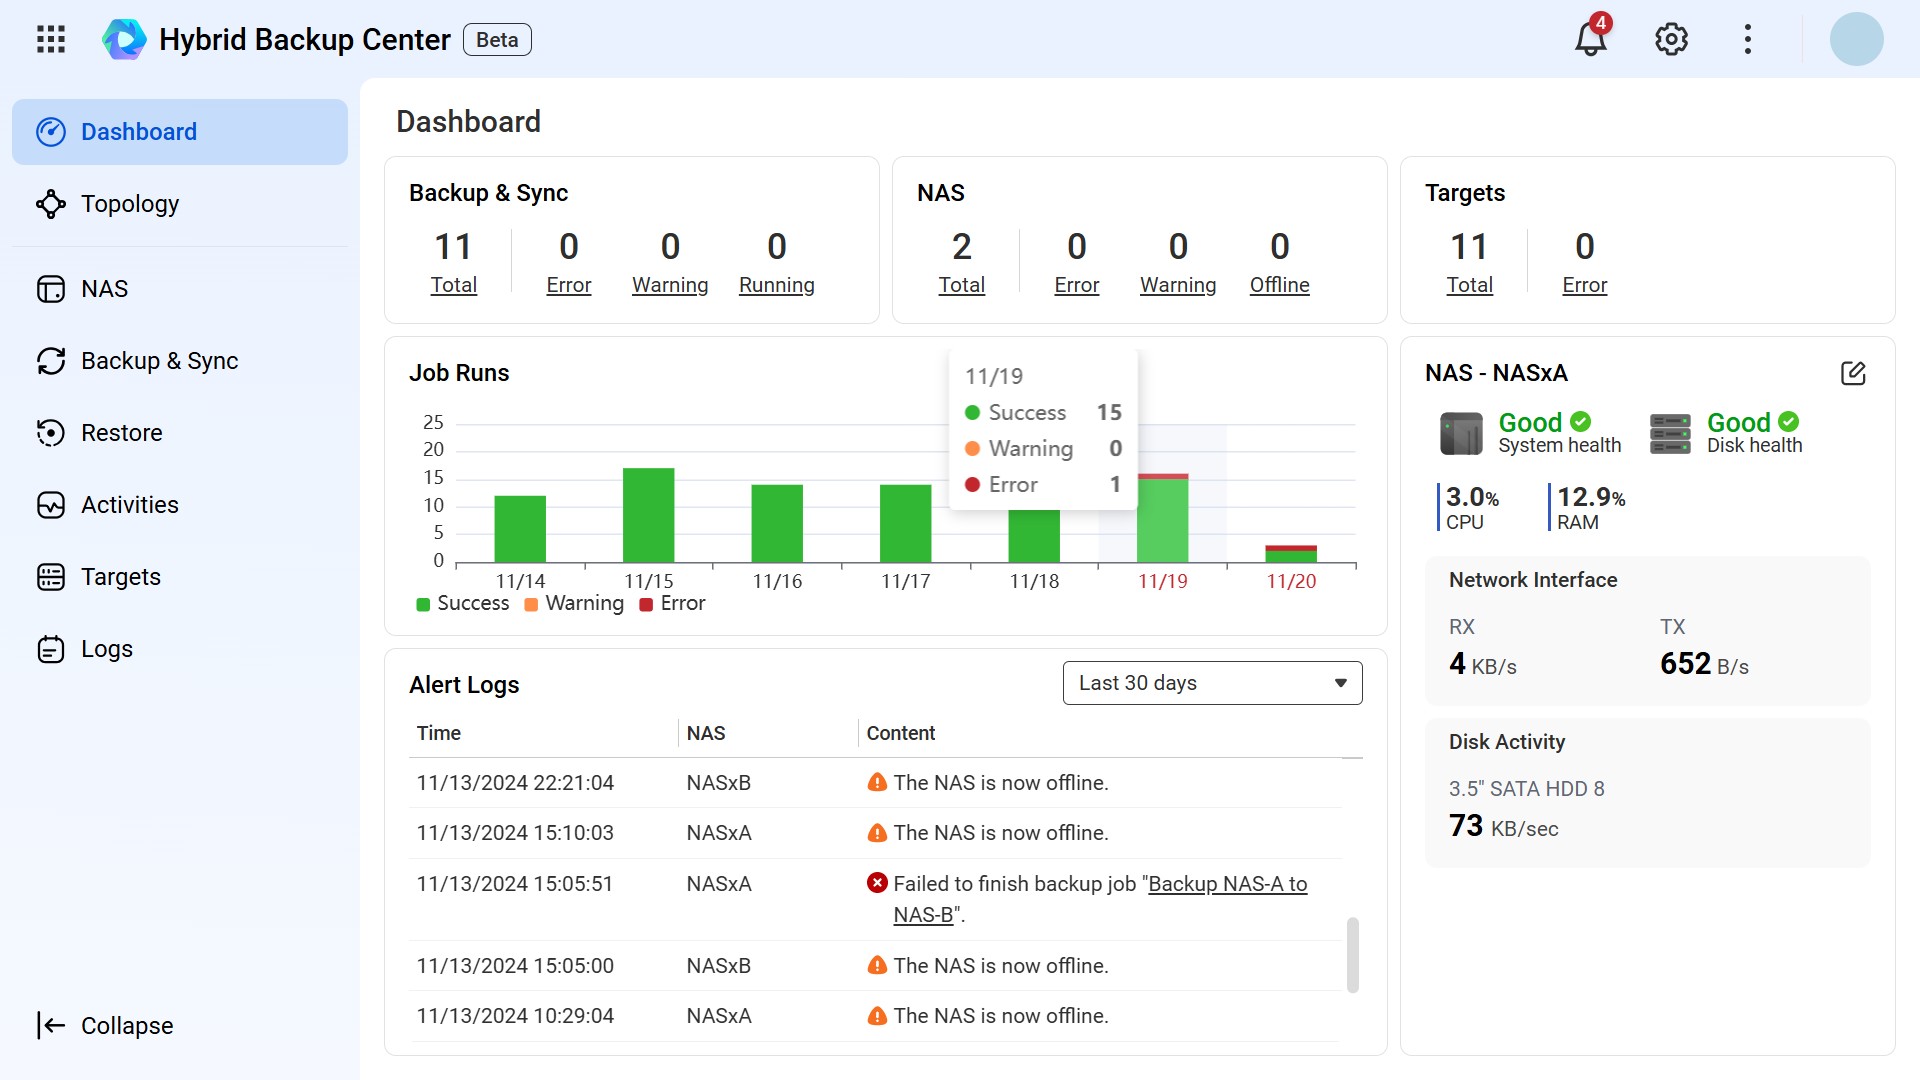Edit the NAS - NASxA widget
This screenshot has height=1080, width=1920.
(1853, 373)
